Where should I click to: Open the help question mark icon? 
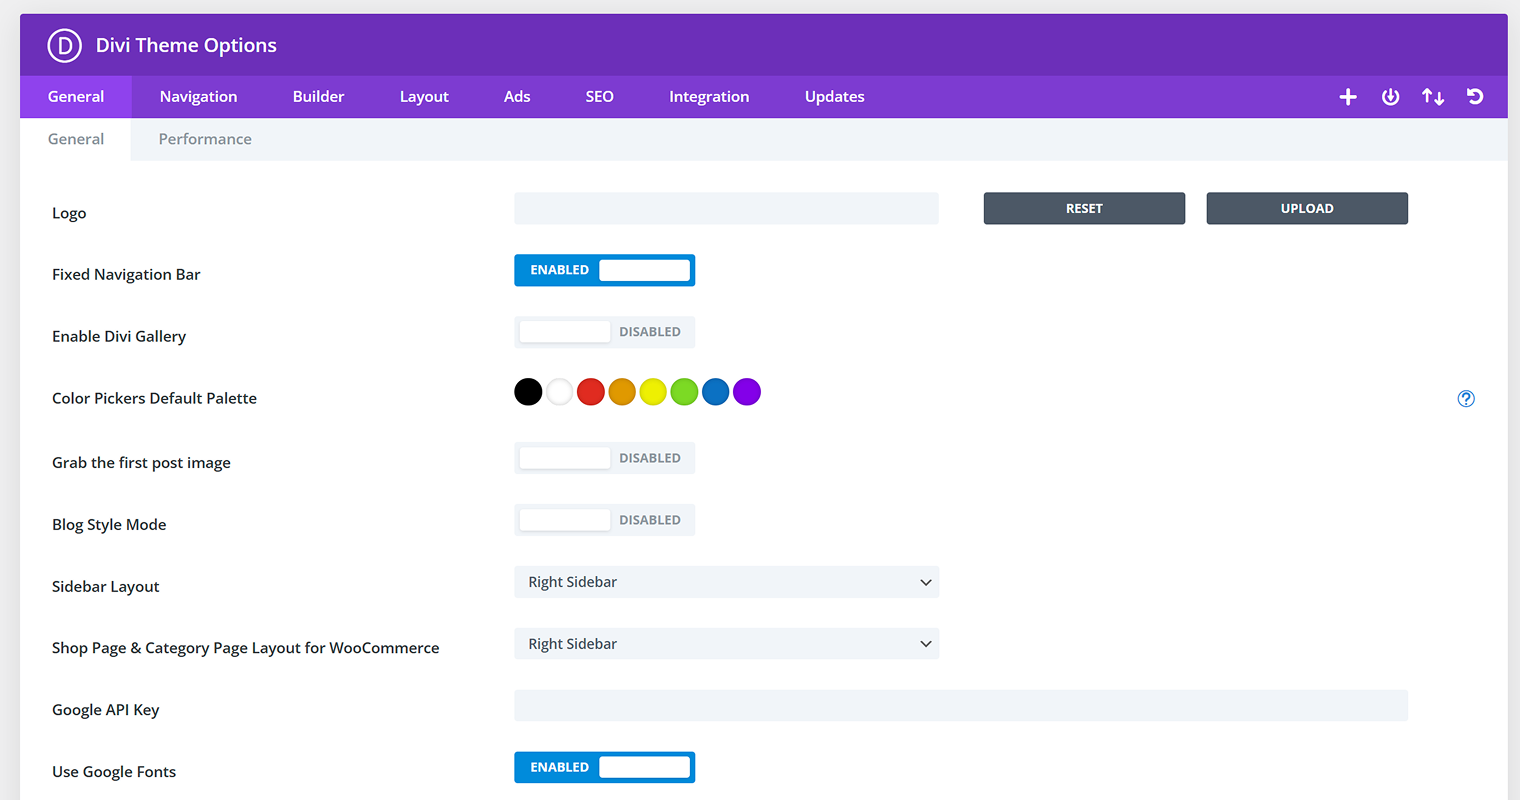(x=1466, y=399)
